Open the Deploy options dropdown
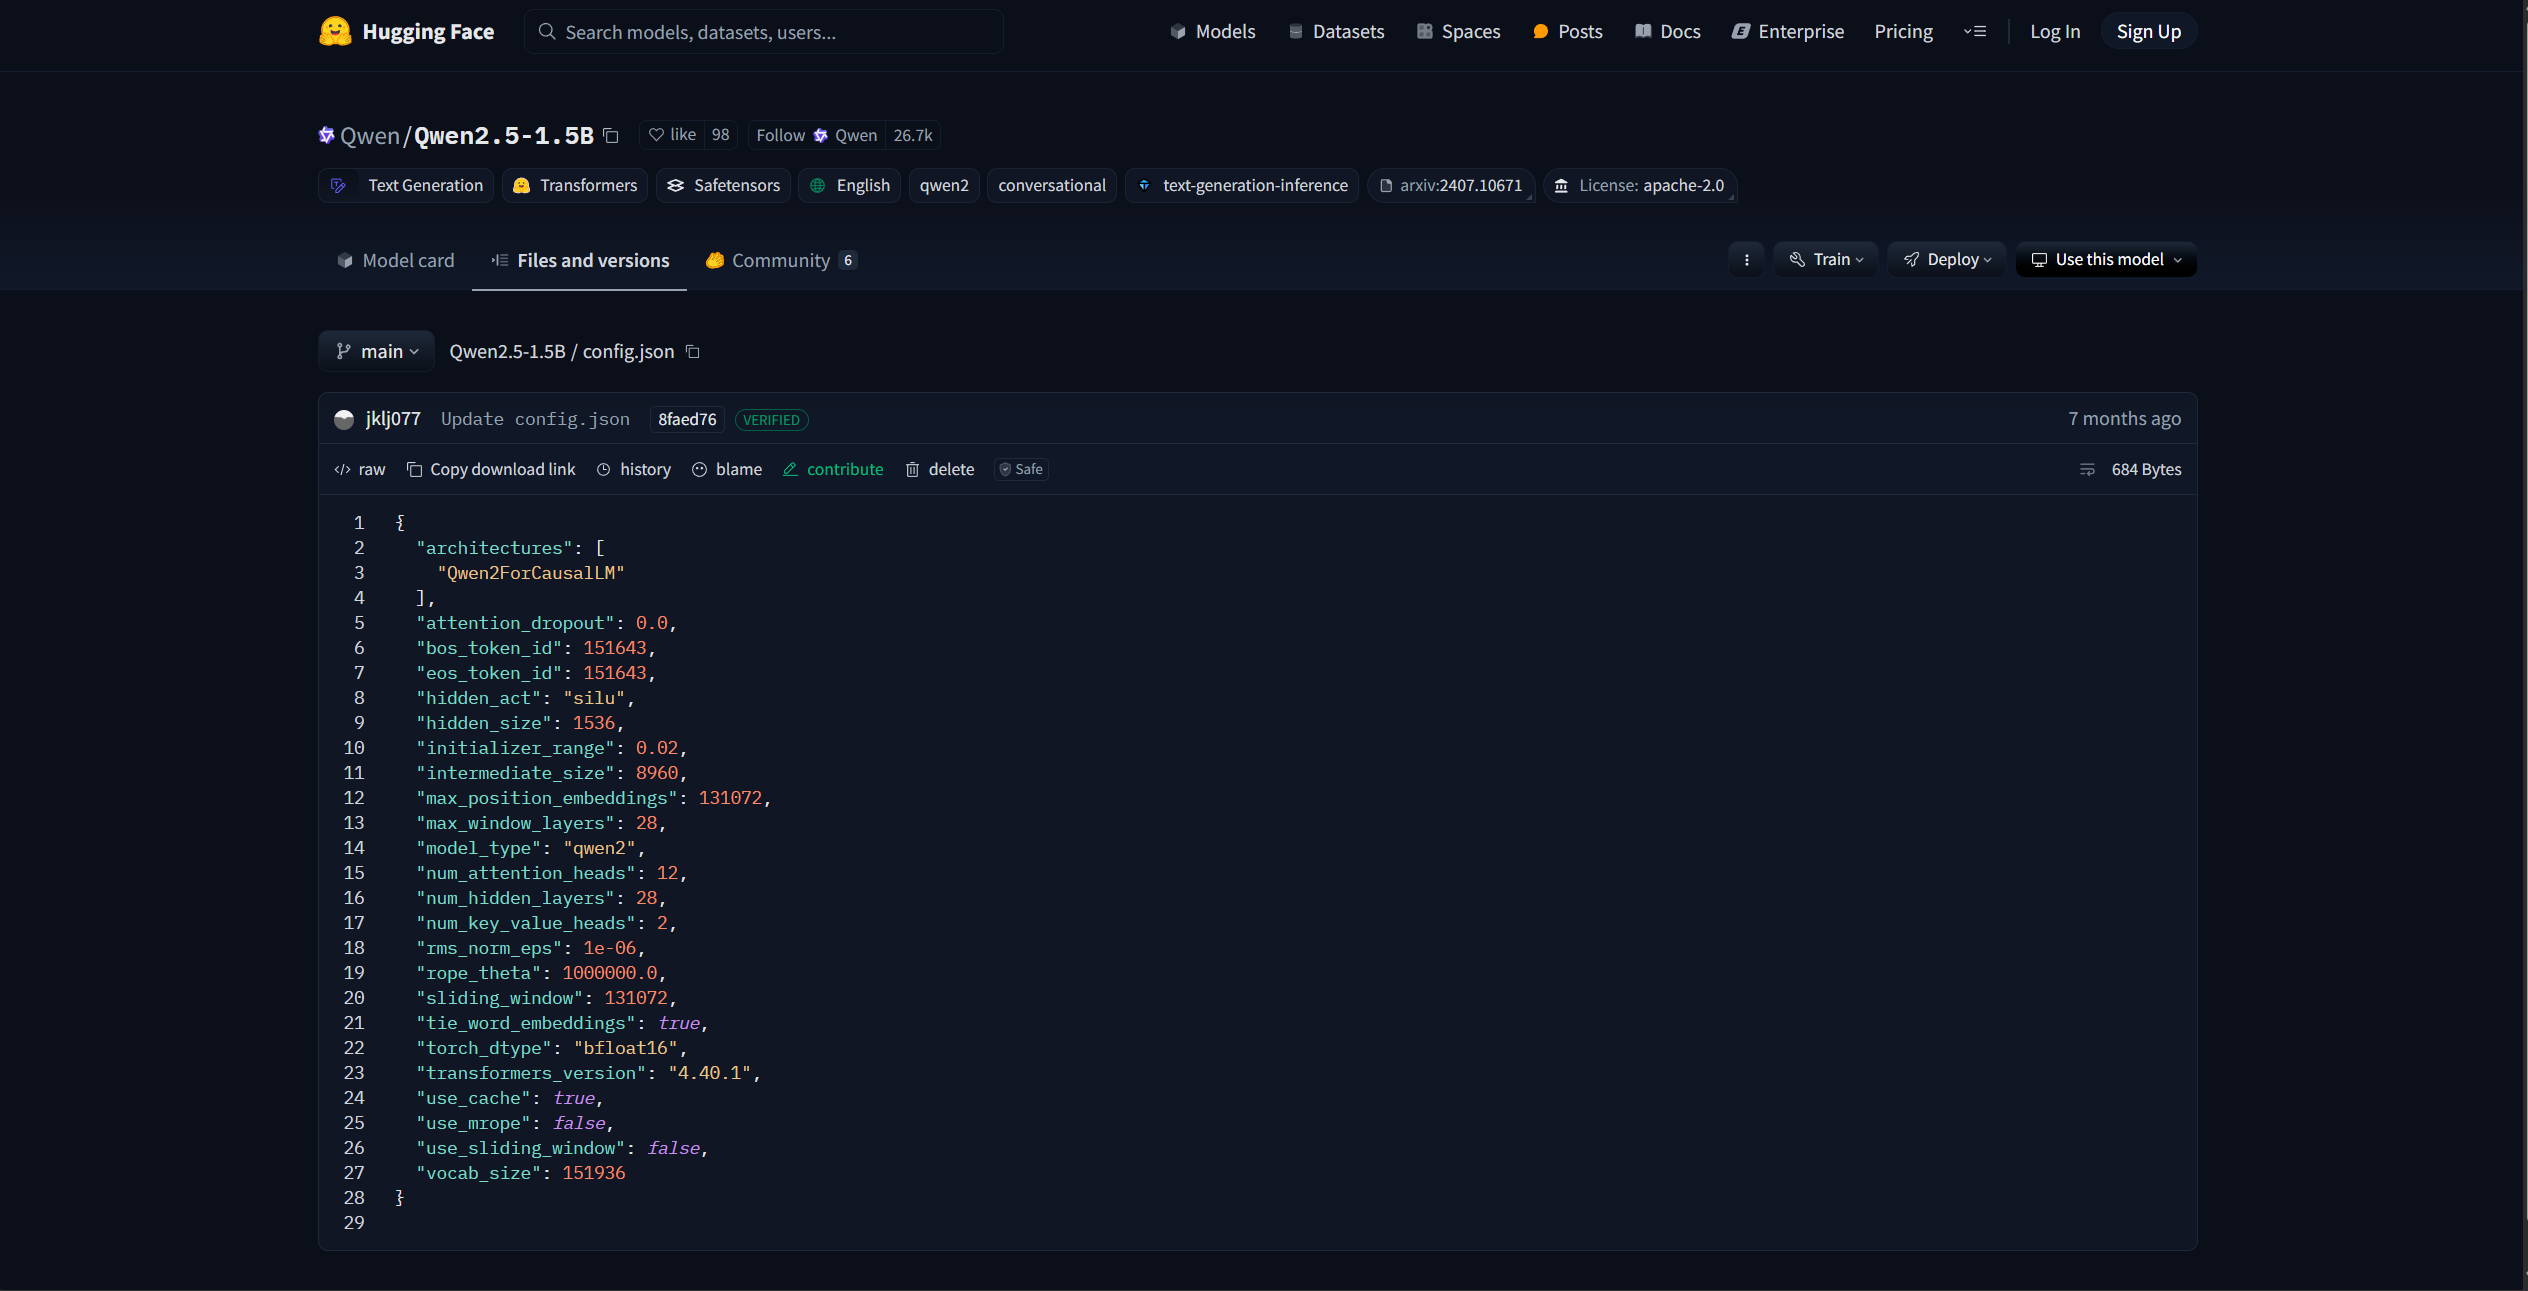 [1946, 259]
